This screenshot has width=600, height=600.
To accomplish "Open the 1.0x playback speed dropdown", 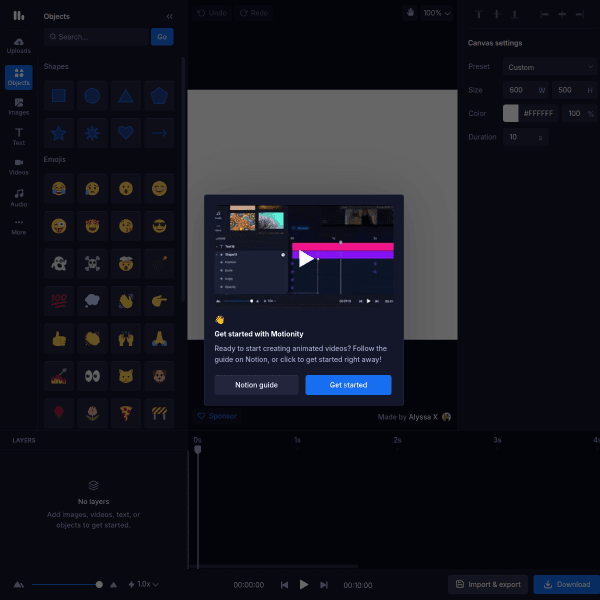I will (143, 584).
